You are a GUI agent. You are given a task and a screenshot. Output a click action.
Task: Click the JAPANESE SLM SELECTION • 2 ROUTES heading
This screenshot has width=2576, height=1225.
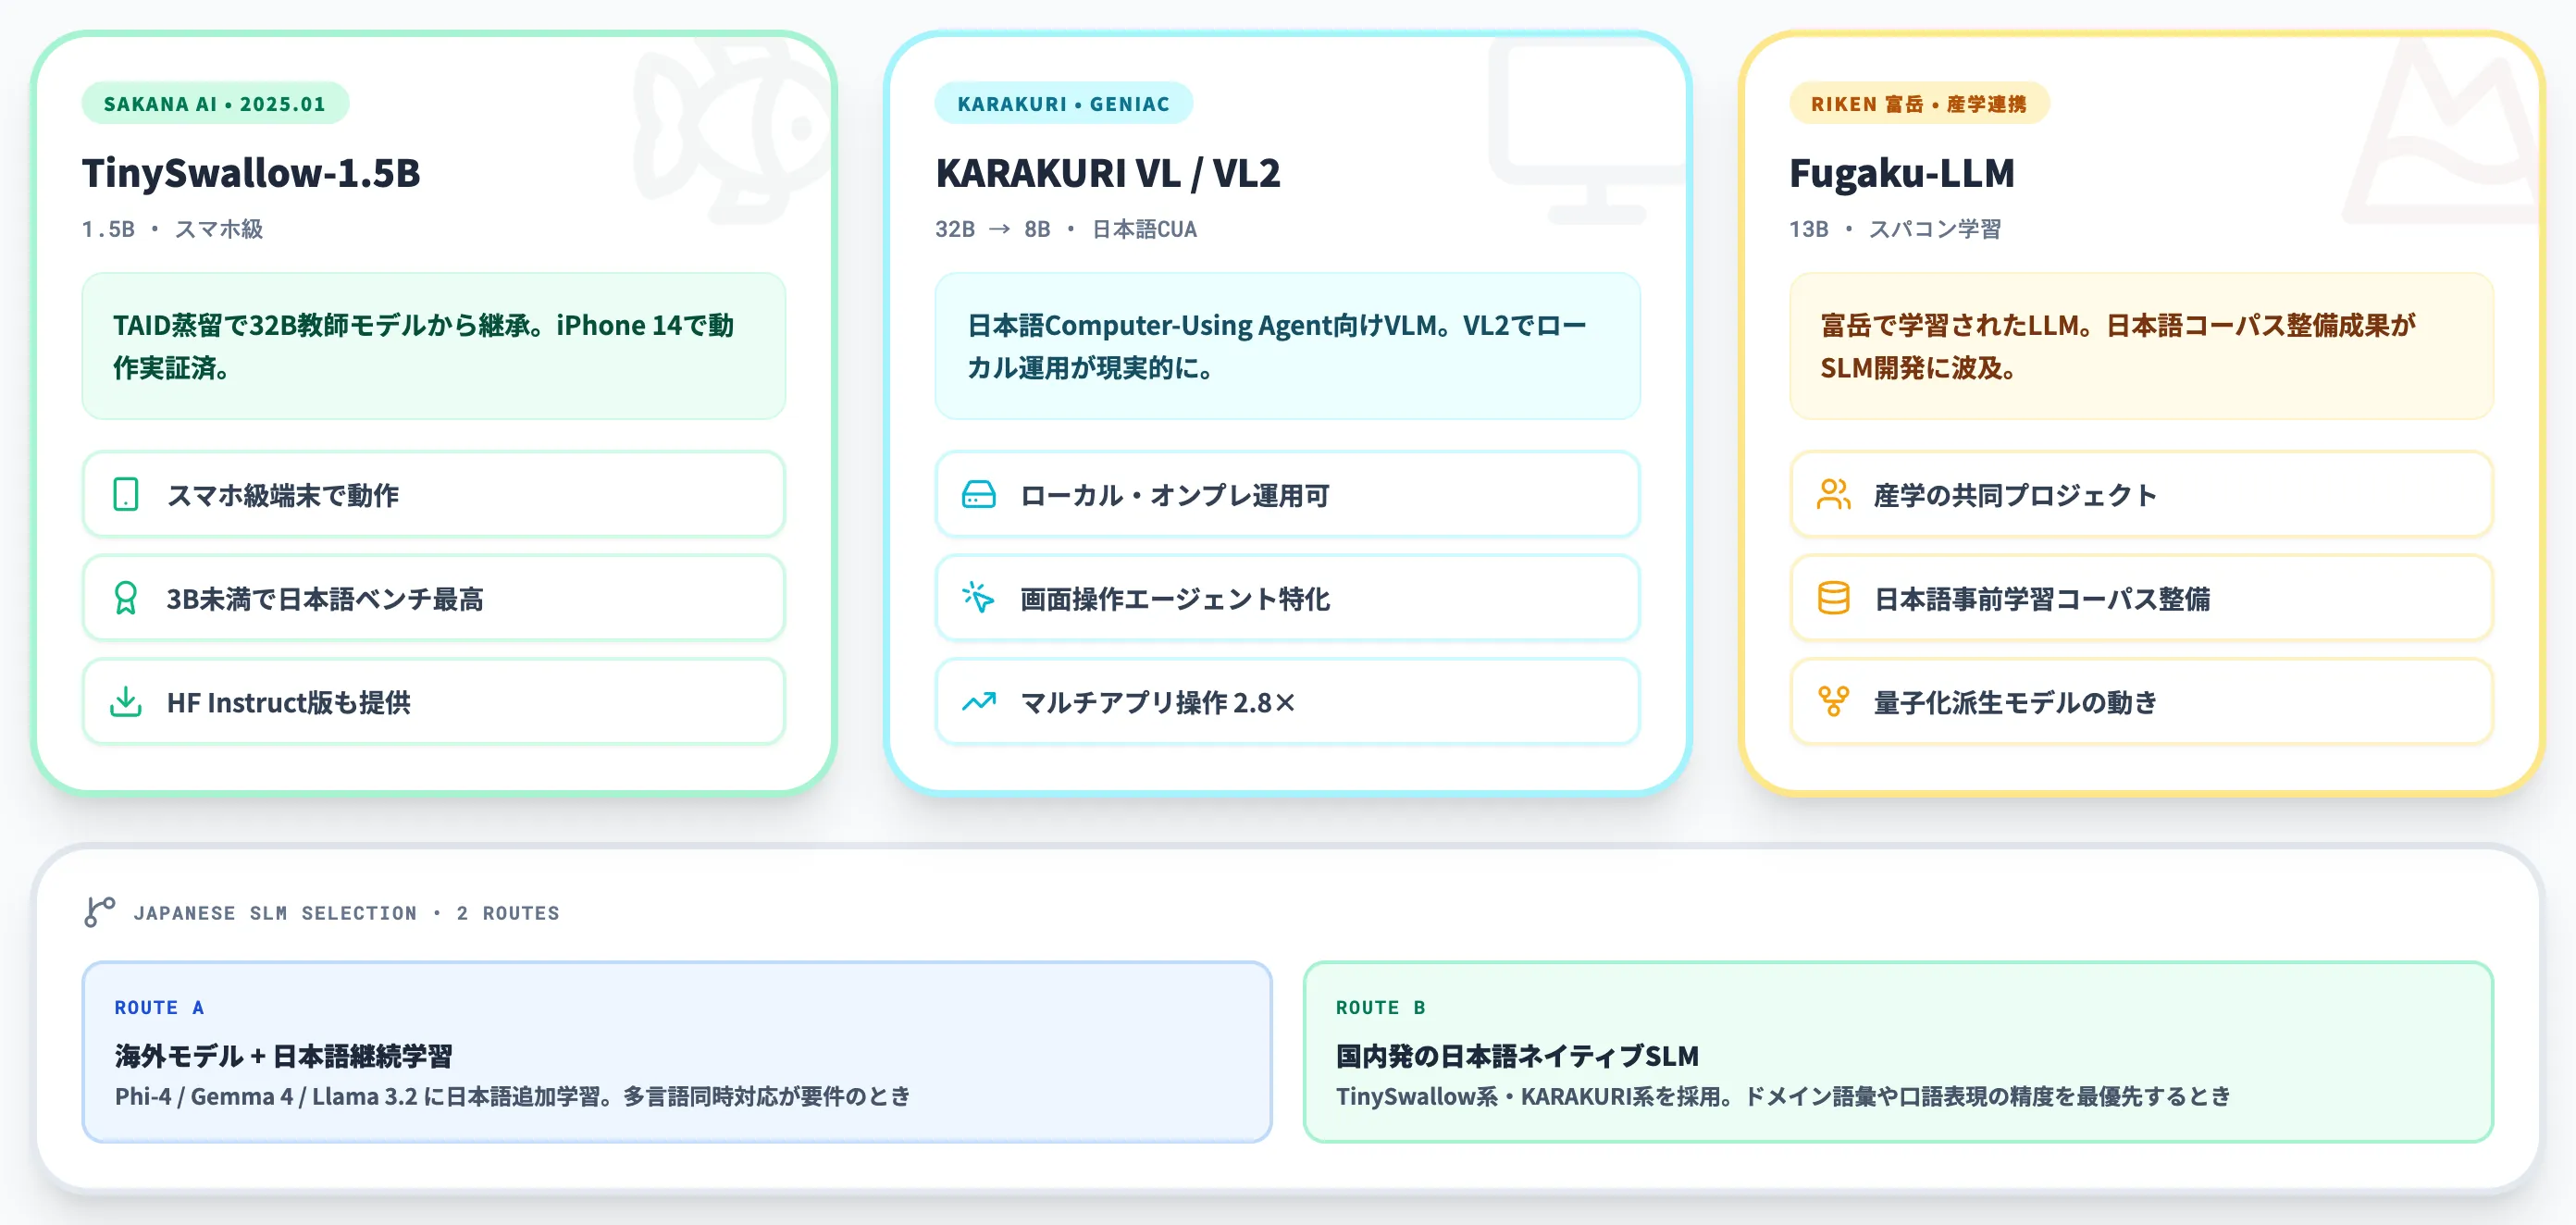346,913
